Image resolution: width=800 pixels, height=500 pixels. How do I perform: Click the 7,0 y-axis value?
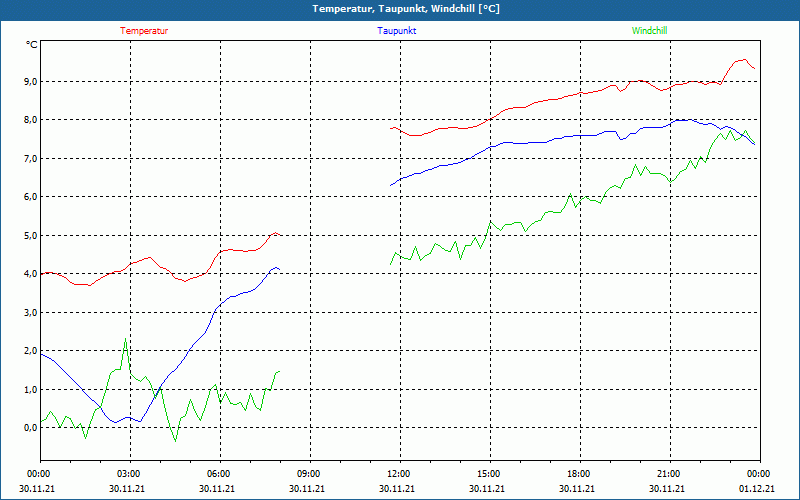tap(32, 159)
